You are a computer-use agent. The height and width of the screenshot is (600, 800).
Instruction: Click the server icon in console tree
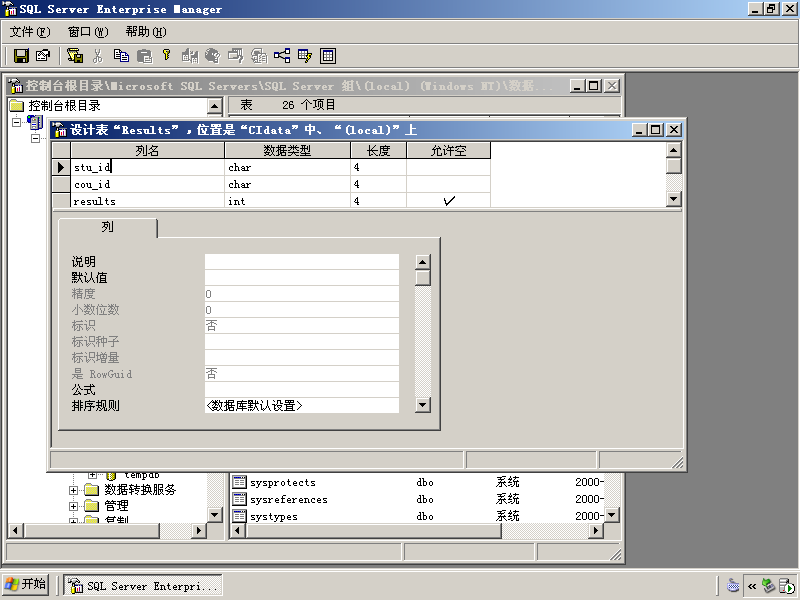(35, 122)
